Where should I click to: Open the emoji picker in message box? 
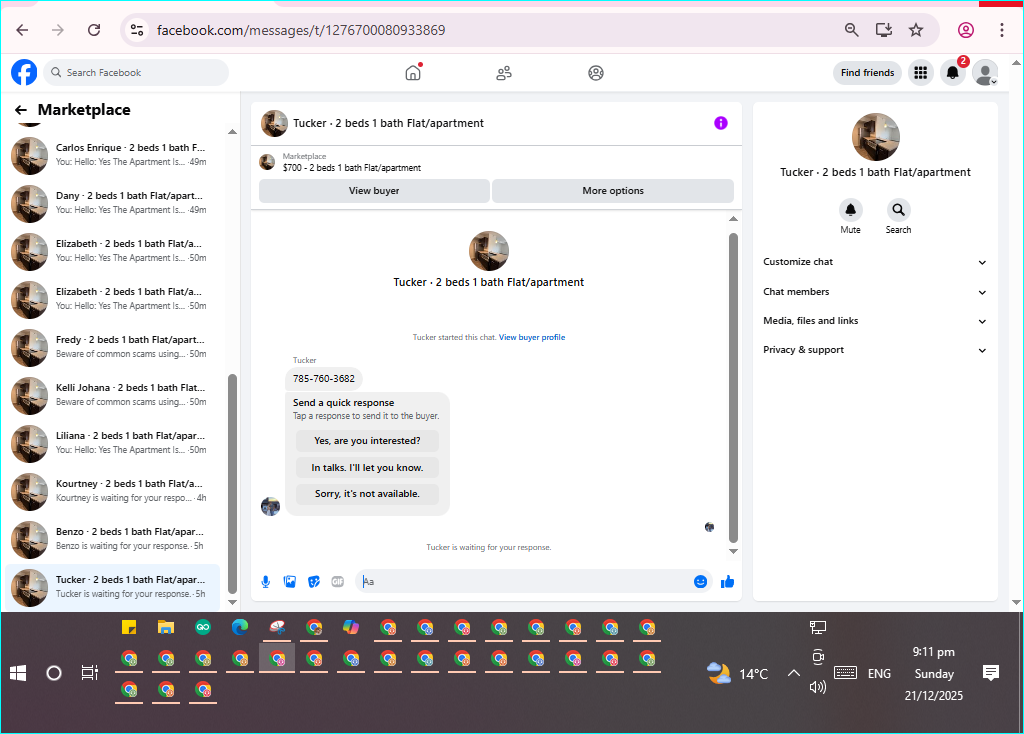[x=700, y=581]
